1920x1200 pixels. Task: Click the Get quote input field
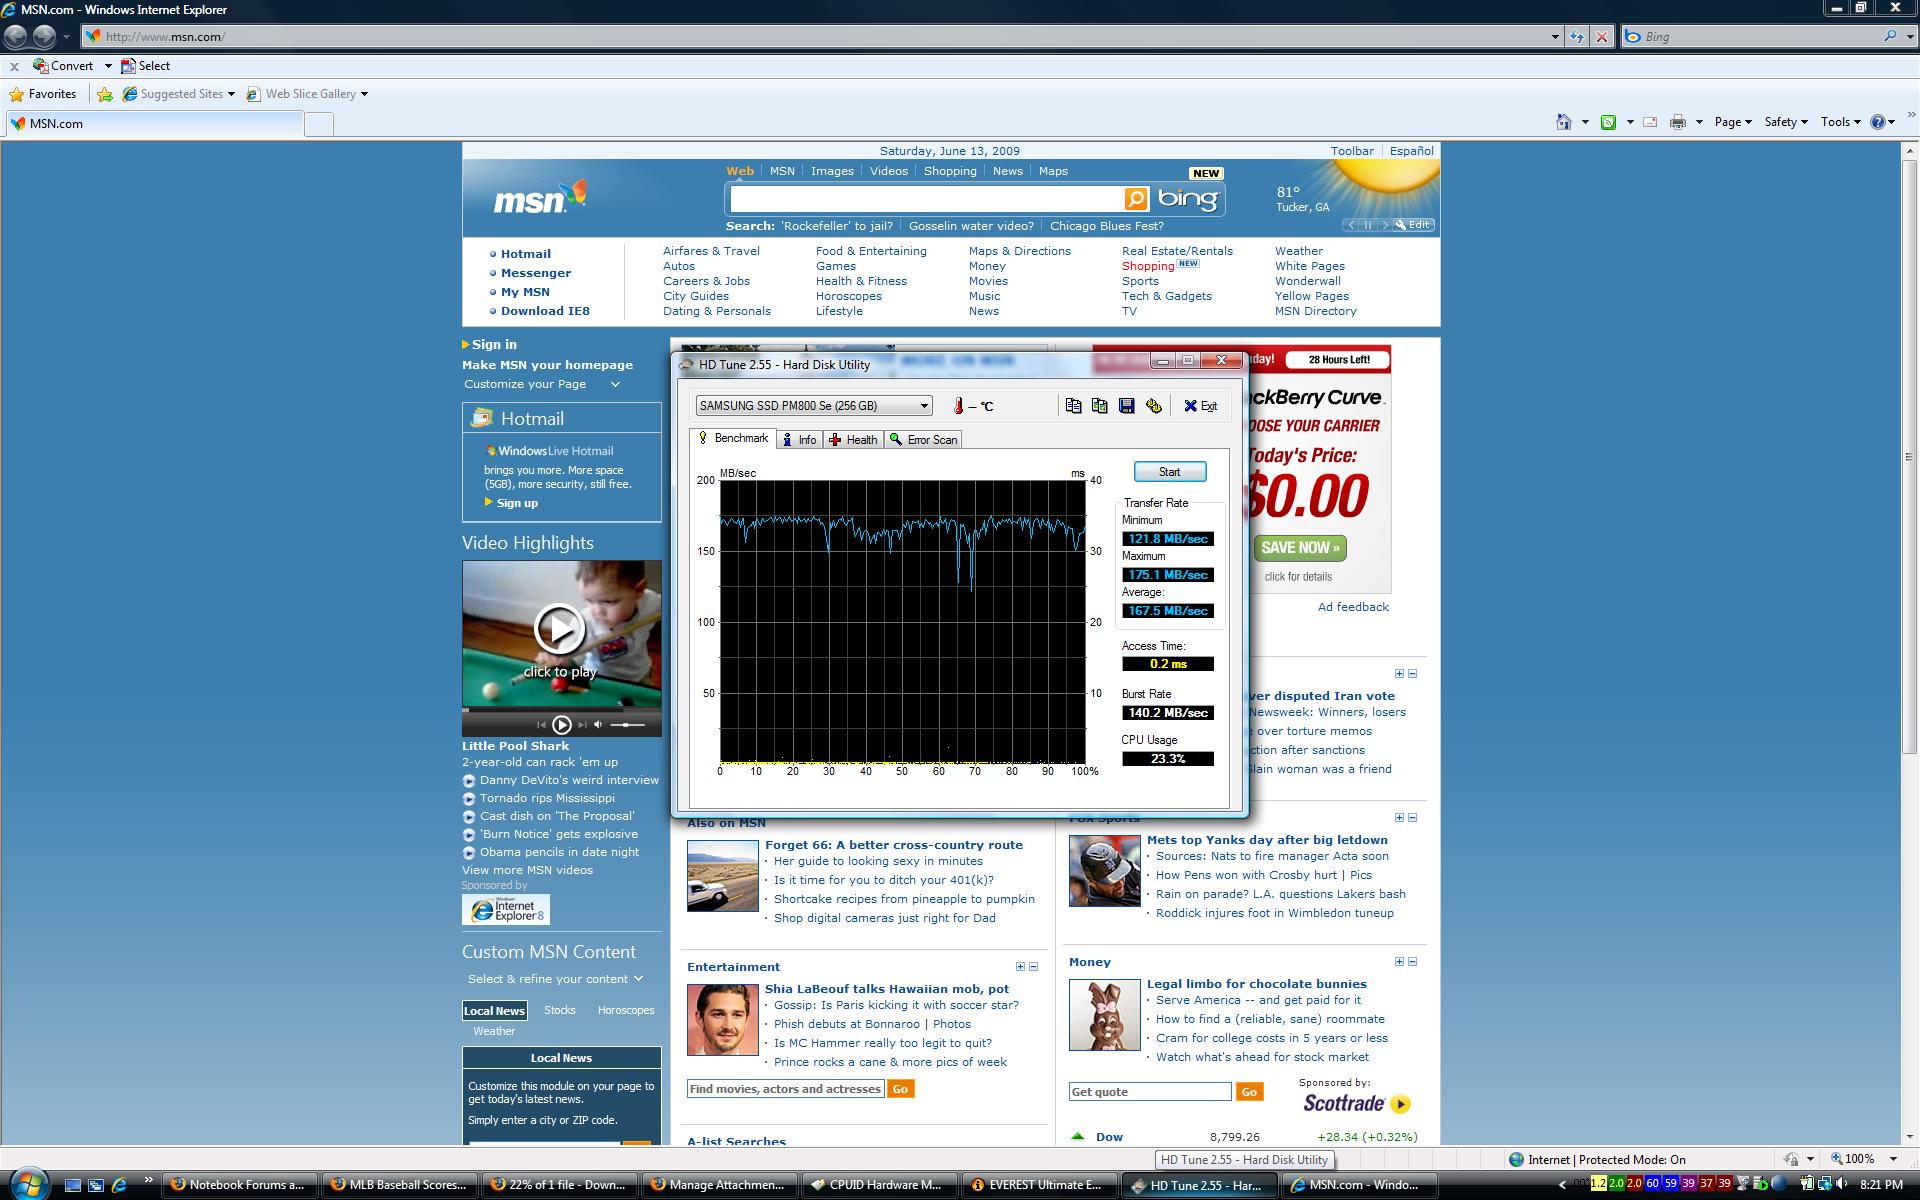click(1150, 1092)
